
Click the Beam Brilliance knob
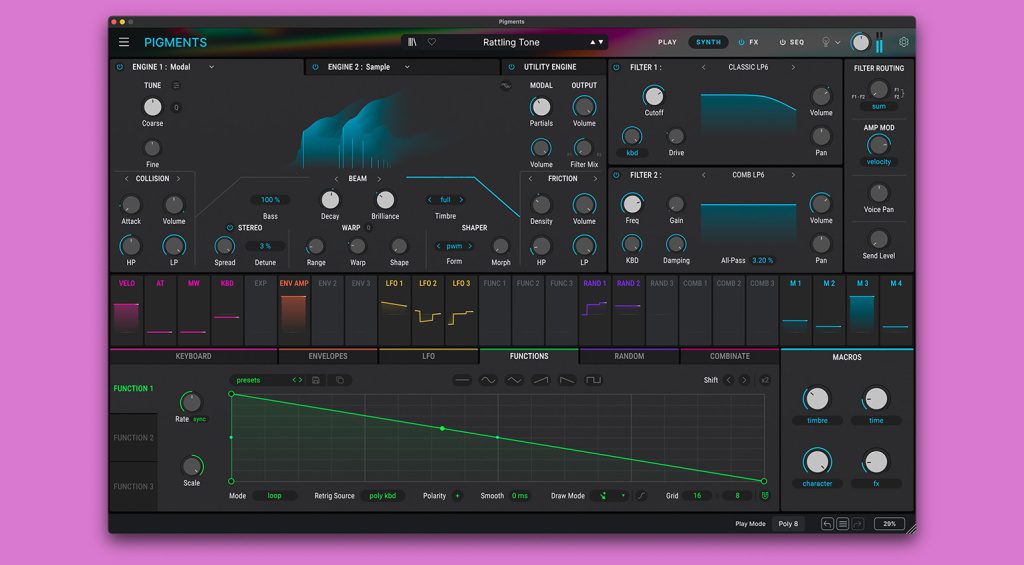coord(385,200)
